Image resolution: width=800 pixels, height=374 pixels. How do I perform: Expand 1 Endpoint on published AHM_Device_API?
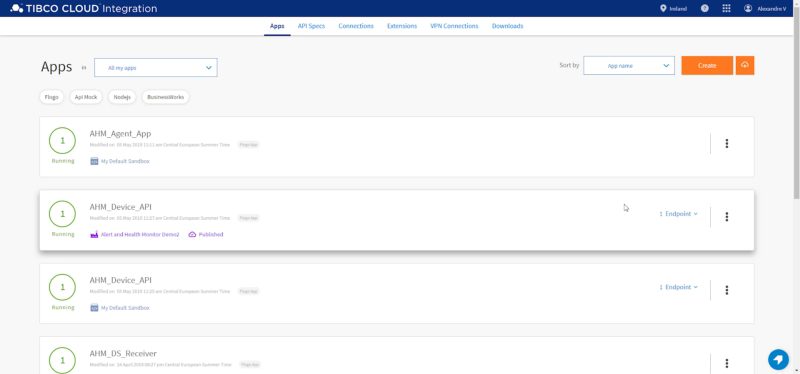point(679,214)
